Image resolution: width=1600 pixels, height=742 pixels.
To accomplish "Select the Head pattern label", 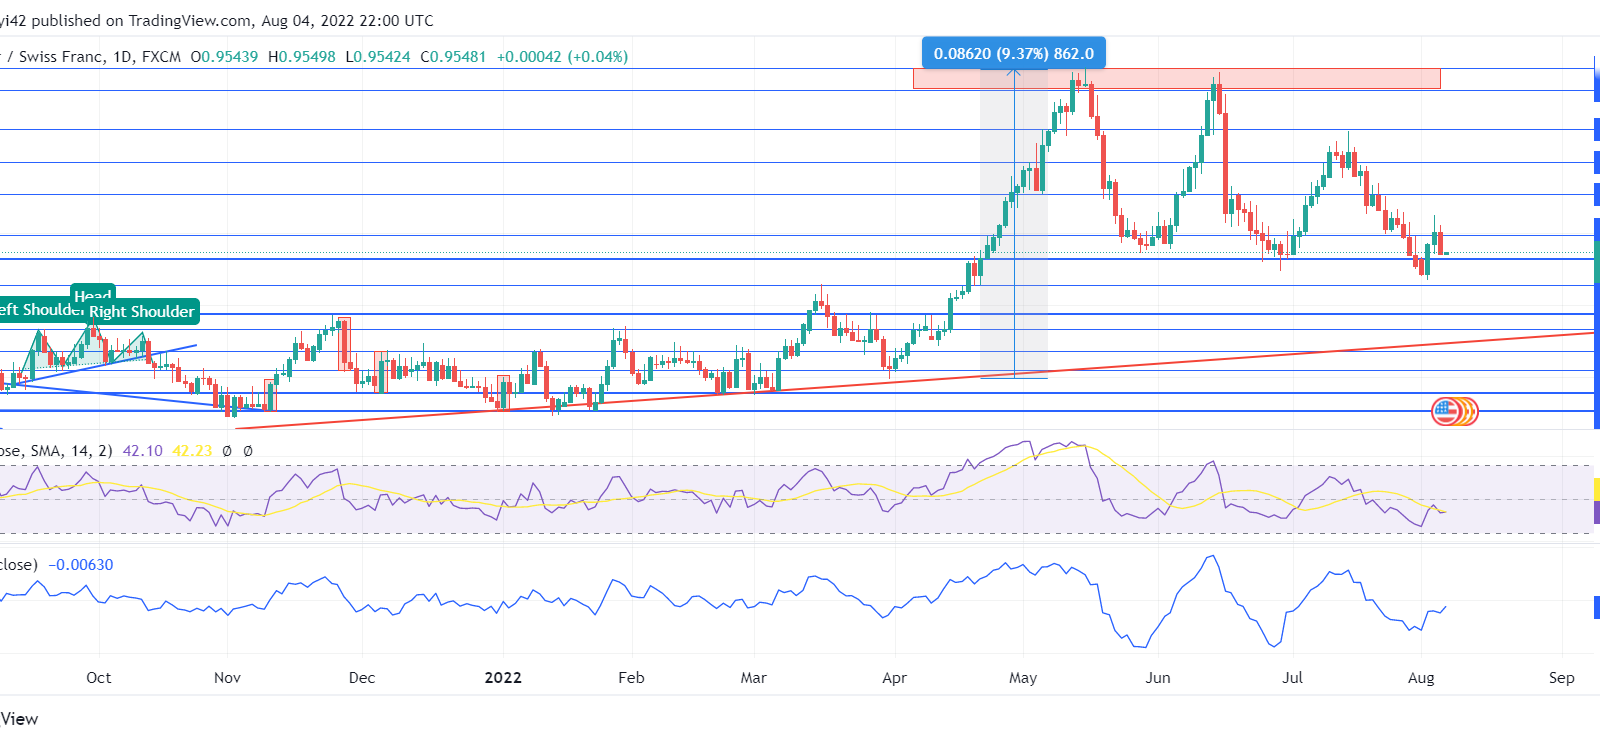I will click(93, 293).
